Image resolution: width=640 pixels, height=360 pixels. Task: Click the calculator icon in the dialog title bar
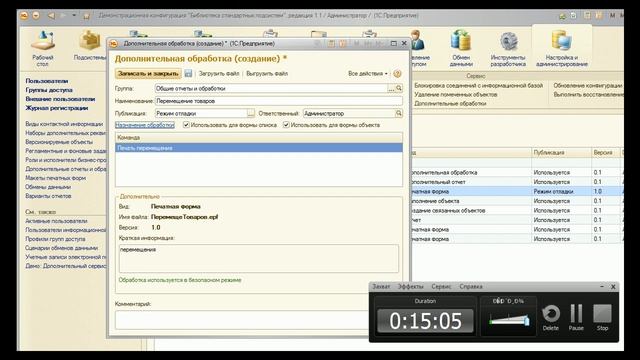click(331, 43)
